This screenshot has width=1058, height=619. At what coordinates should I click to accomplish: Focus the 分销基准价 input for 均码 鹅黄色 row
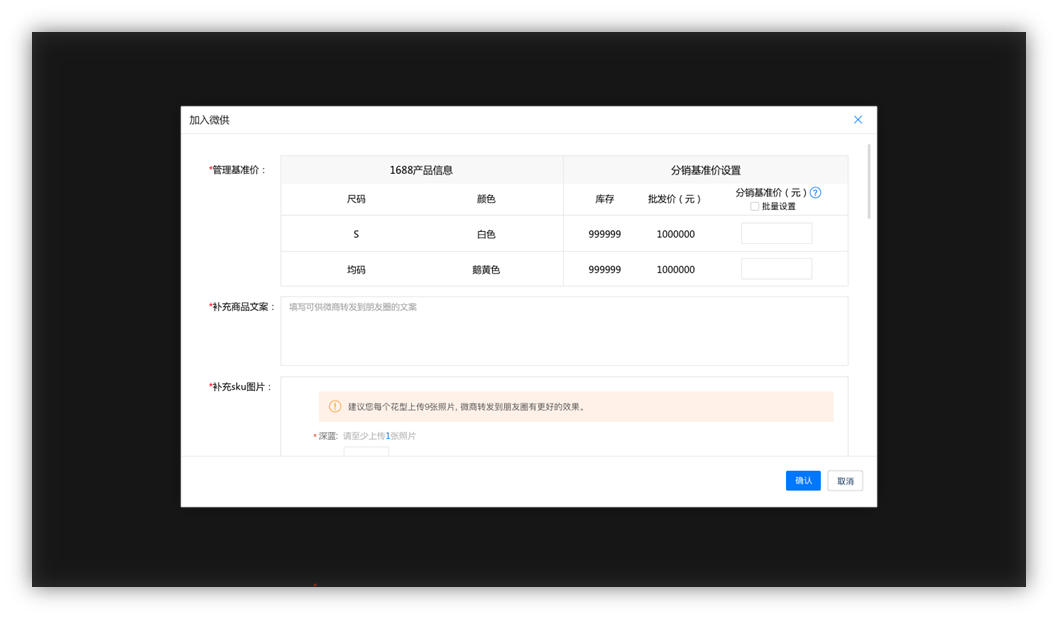pyautogui.click(x=776, y=269)
